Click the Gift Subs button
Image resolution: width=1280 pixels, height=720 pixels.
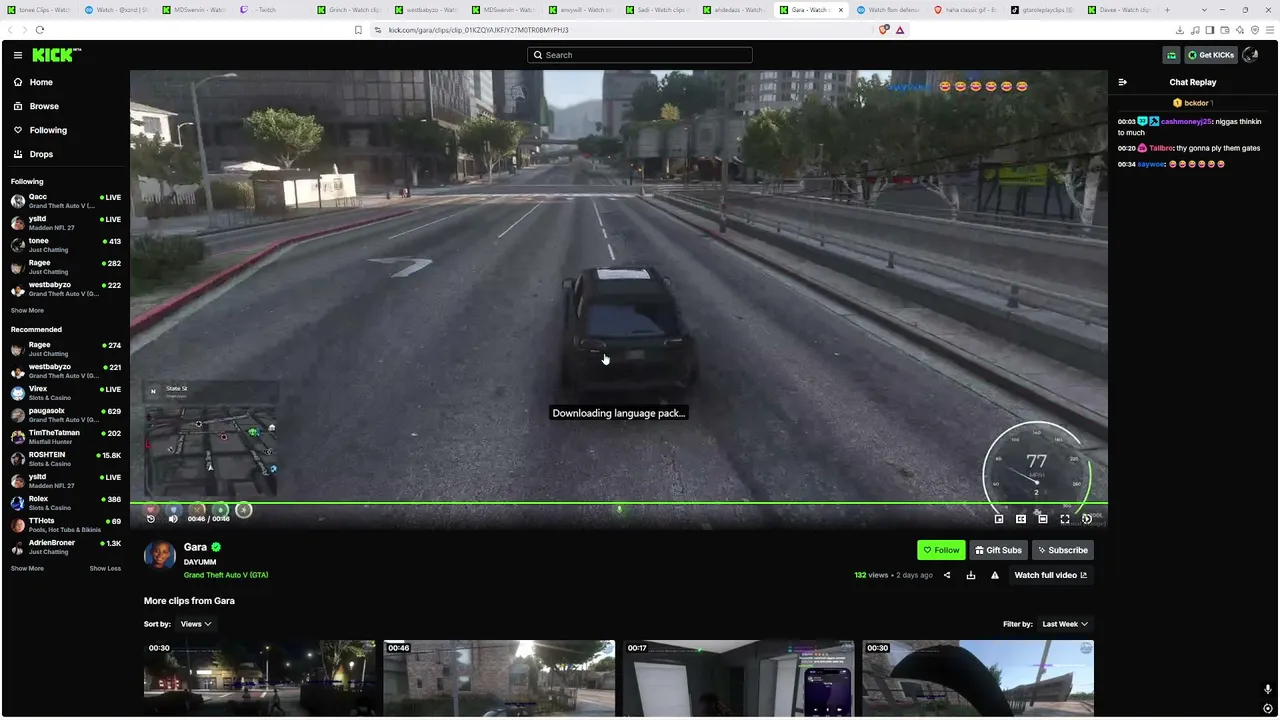click(998, 550)
